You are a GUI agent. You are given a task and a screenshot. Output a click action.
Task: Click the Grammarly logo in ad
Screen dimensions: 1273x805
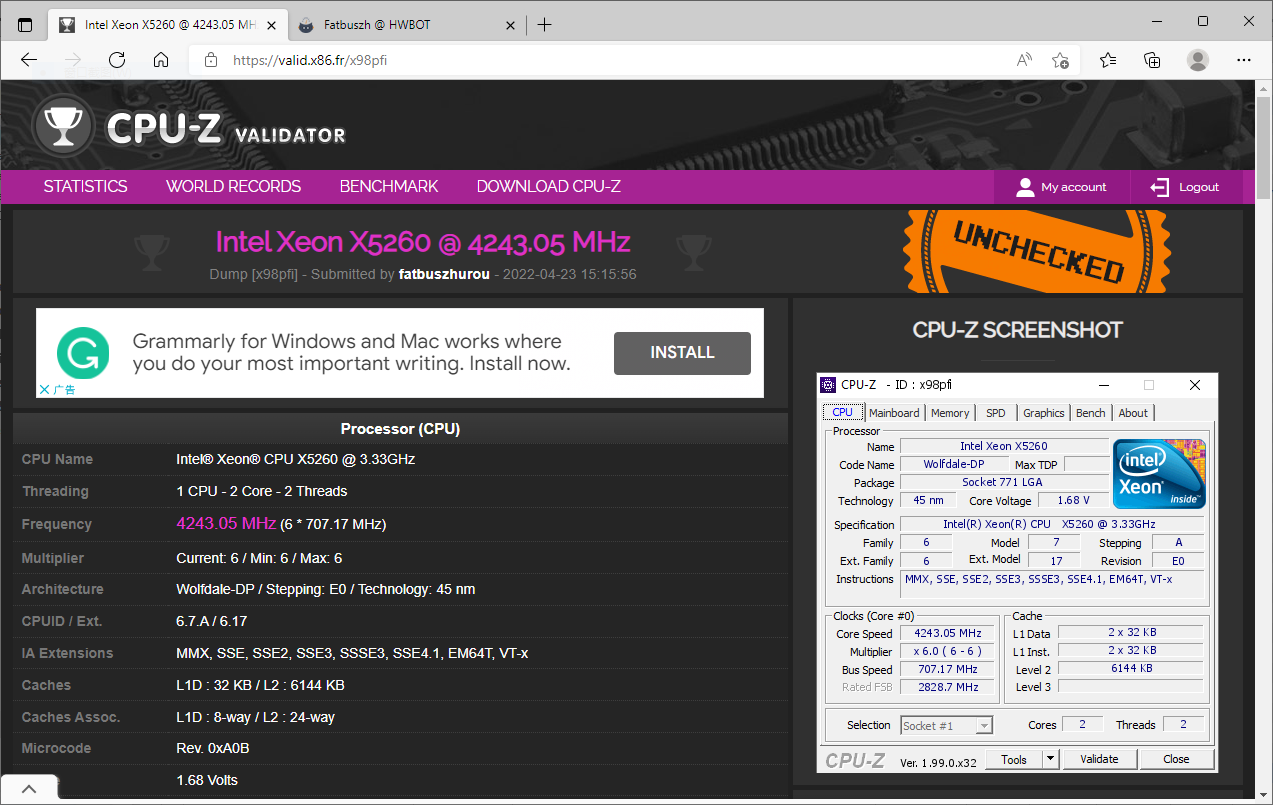point(83,352)
